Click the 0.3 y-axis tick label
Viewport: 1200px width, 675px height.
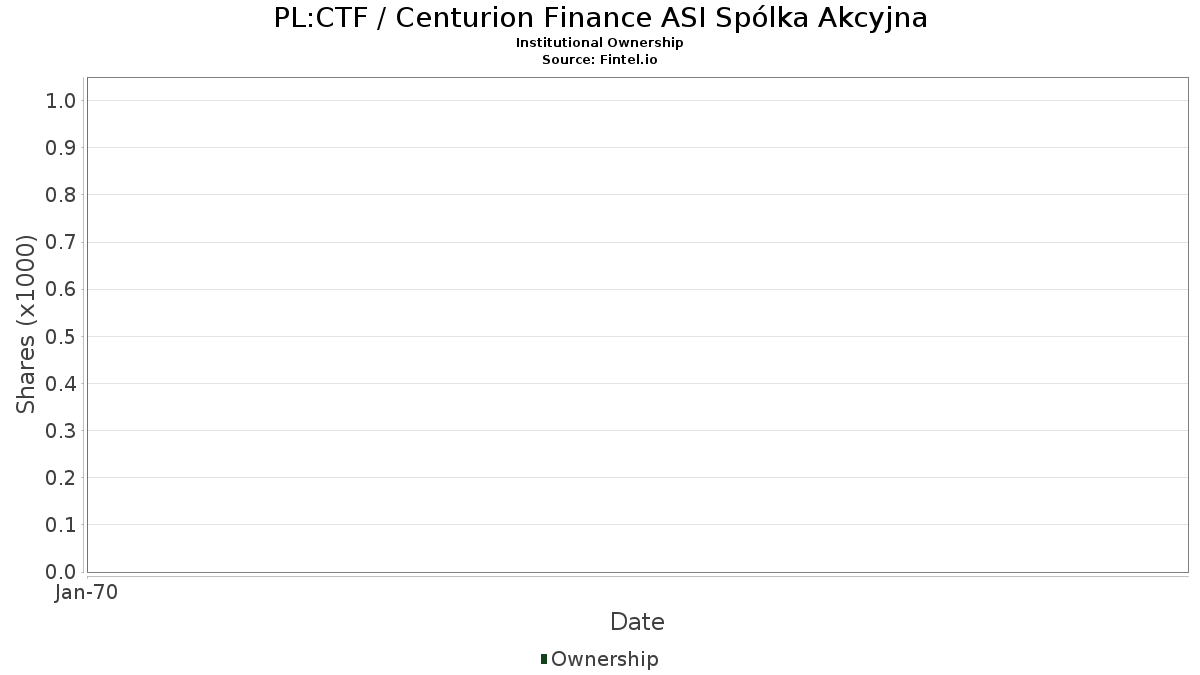point(61,430)
